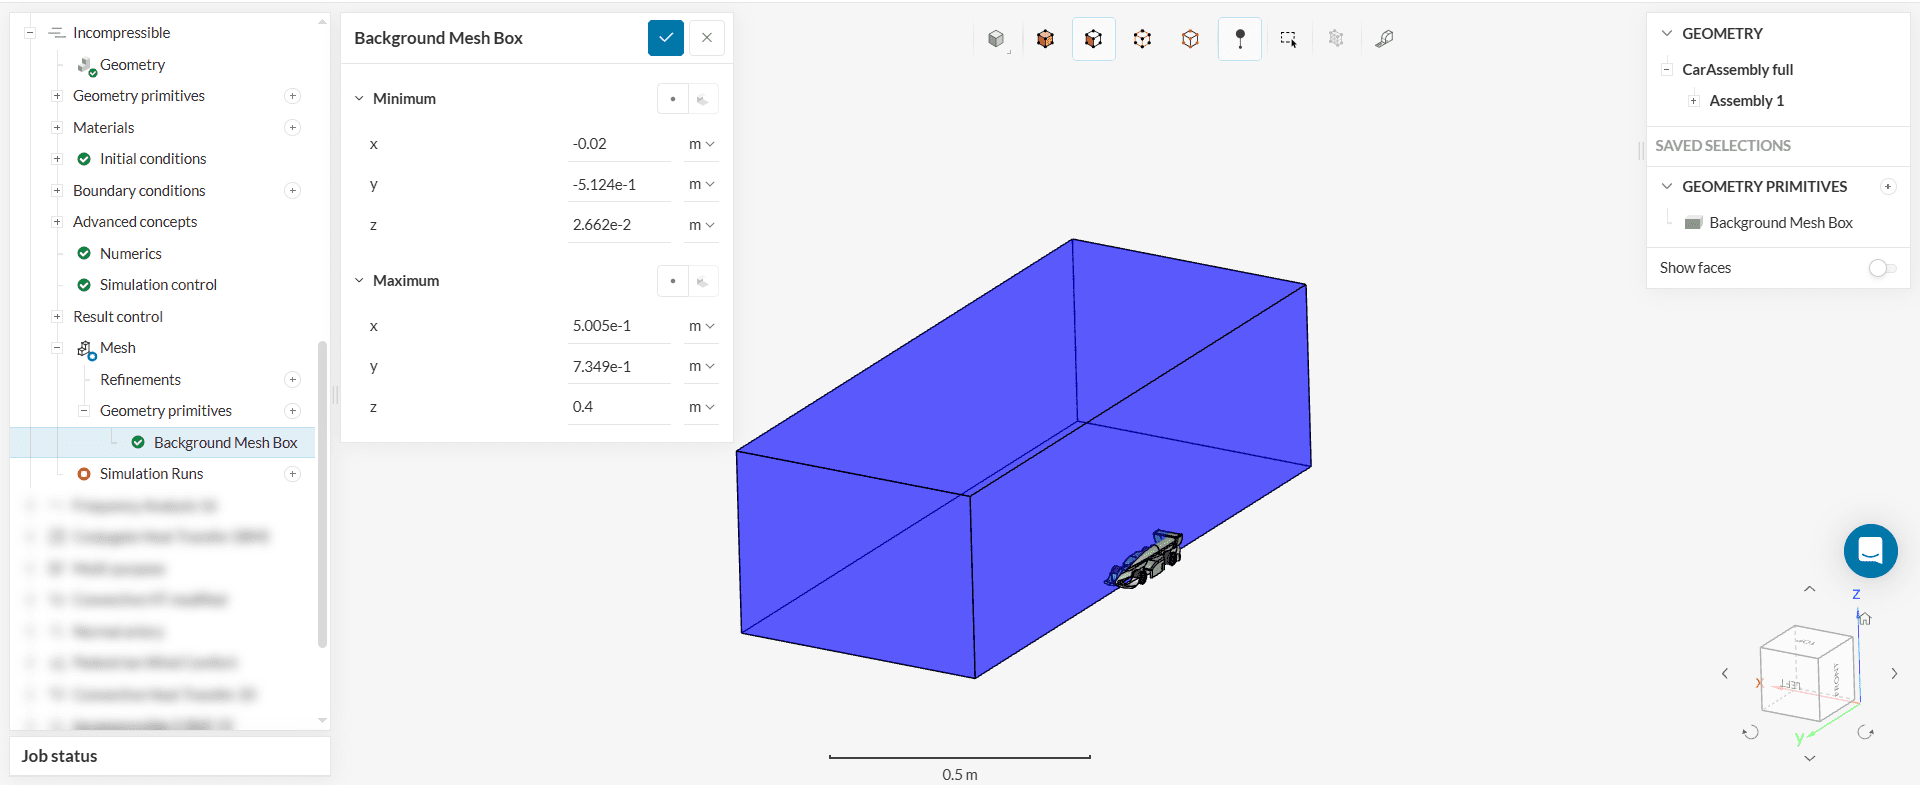Close the Background Mesh Box panel

tap(707, 38)
